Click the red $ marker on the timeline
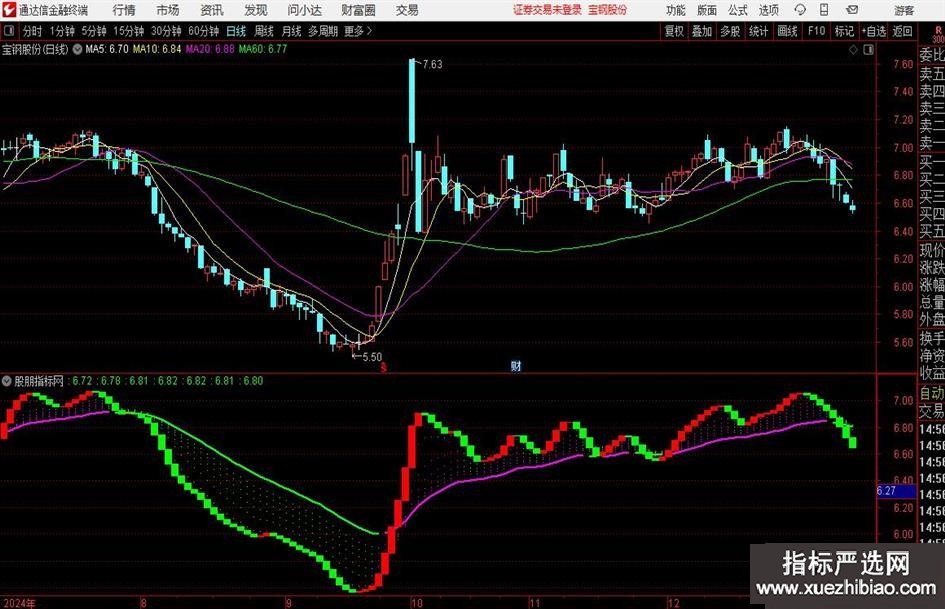Screen dimensions: 945x609 (x=383, y=367)
